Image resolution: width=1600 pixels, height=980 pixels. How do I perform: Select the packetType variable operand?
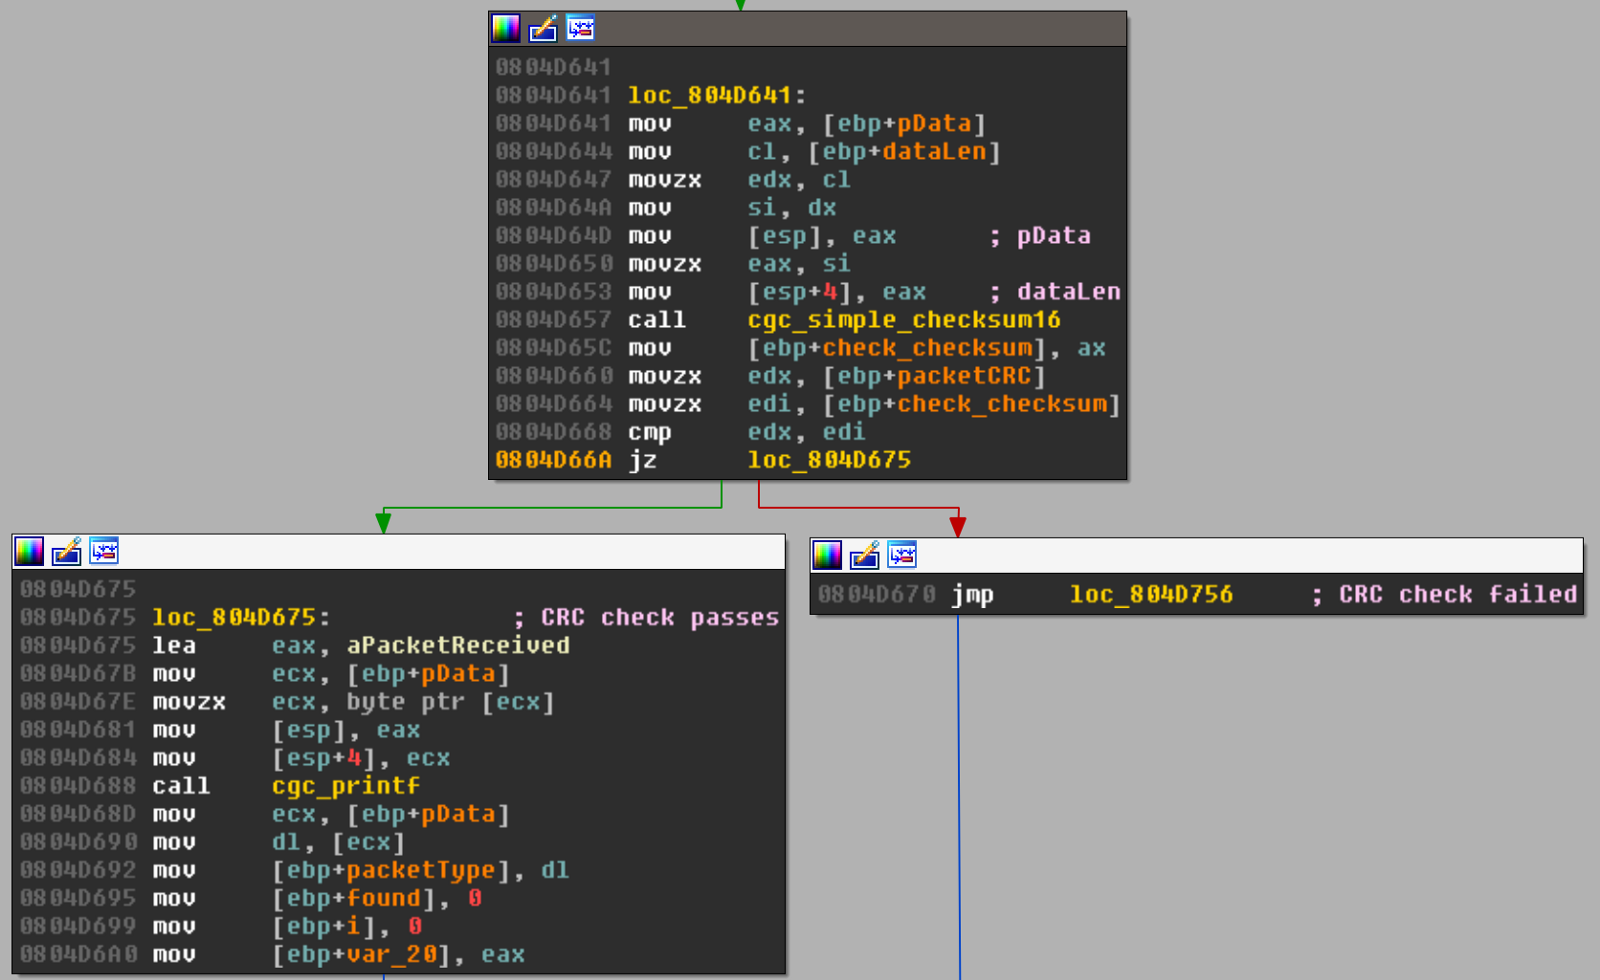pos(421,870)
